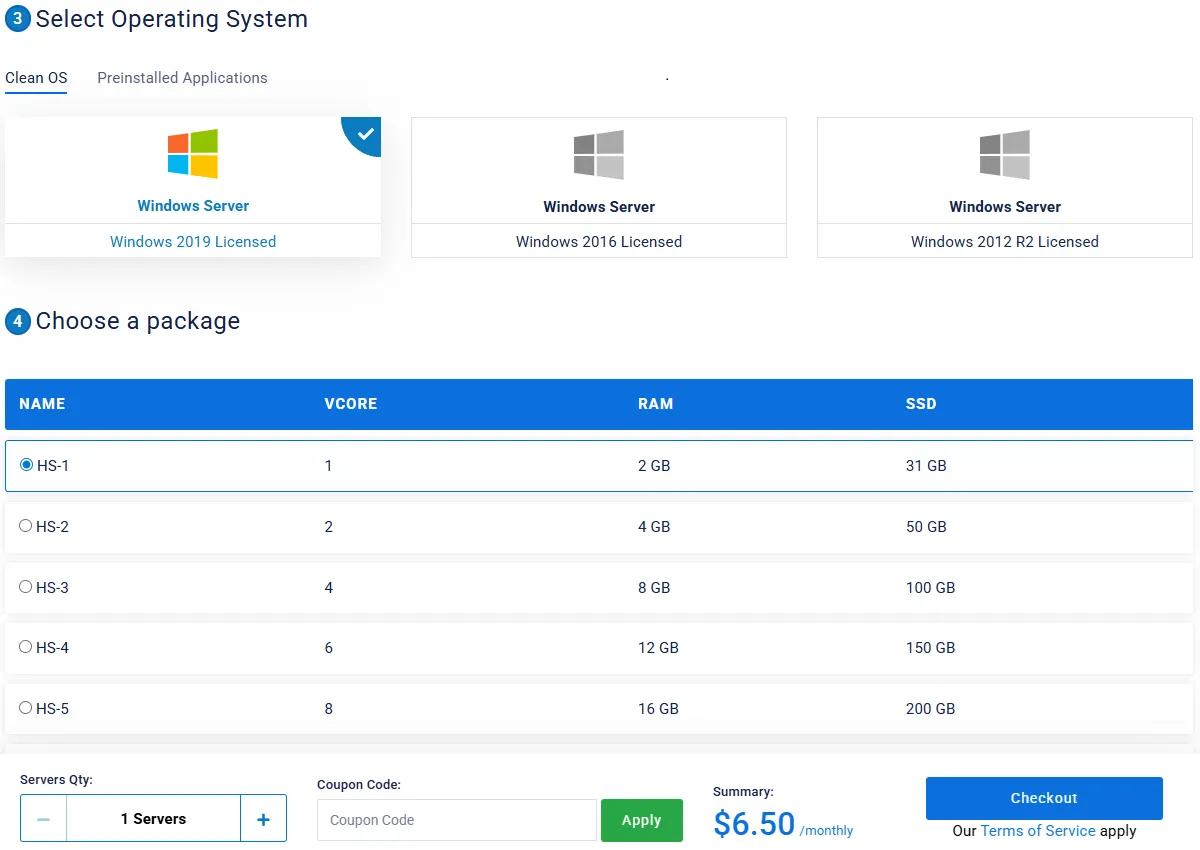Click the 4 GB RAM value
Screen dimensions: 1200x850
tap(654, 527)
